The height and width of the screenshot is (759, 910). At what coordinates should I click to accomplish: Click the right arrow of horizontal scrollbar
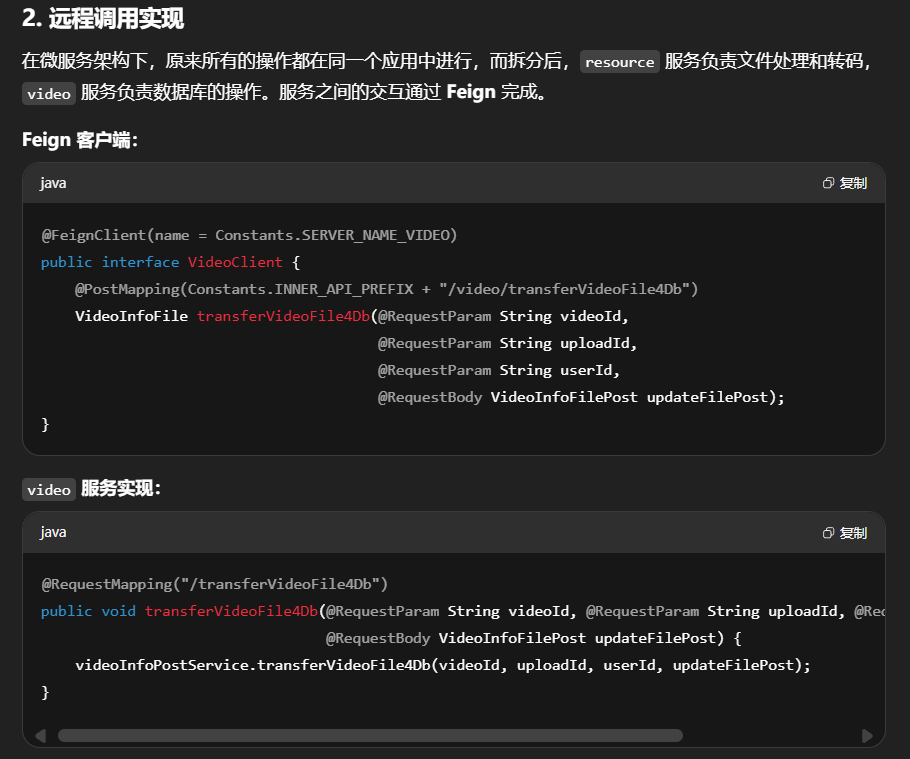(867, 735)
